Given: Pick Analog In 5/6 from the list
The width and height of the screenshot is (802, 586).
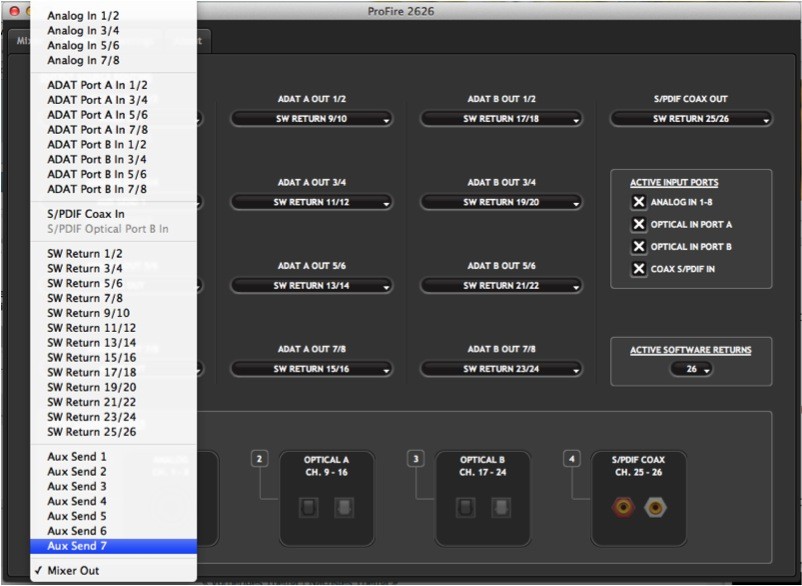Looking at the screenshot, I should (x=114, y=46).
